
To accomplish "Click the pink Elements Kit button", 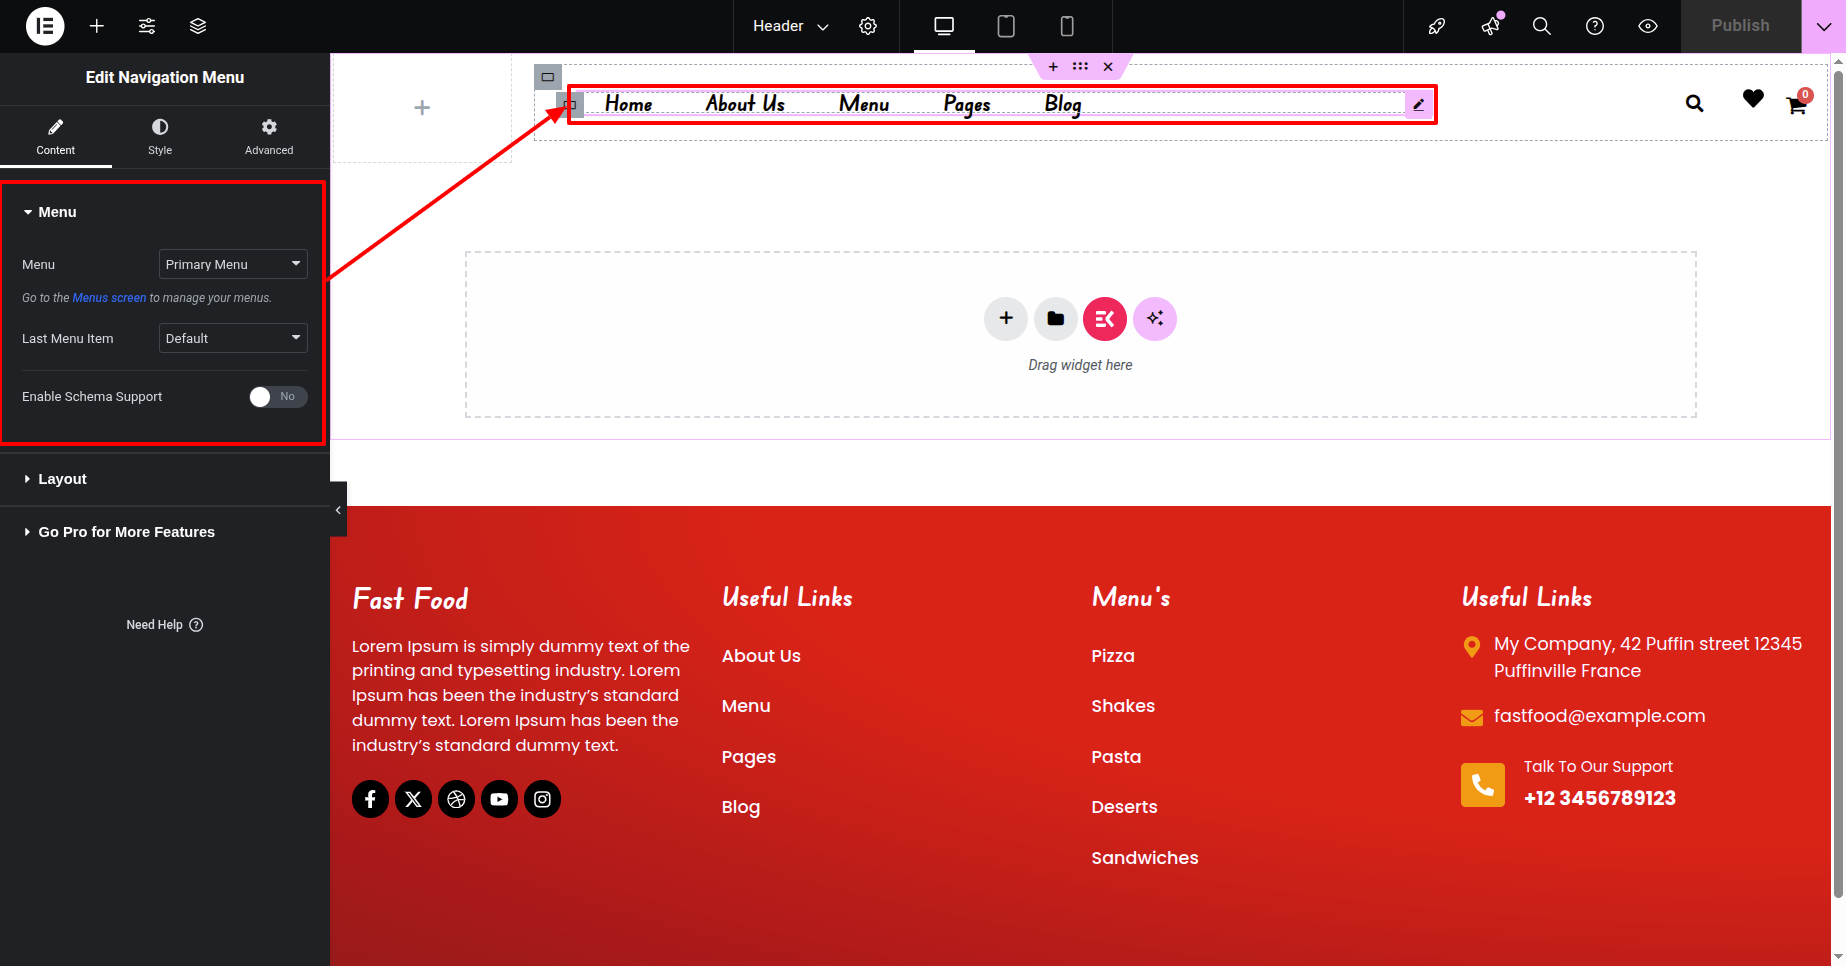I will (x=1105, y=319).
